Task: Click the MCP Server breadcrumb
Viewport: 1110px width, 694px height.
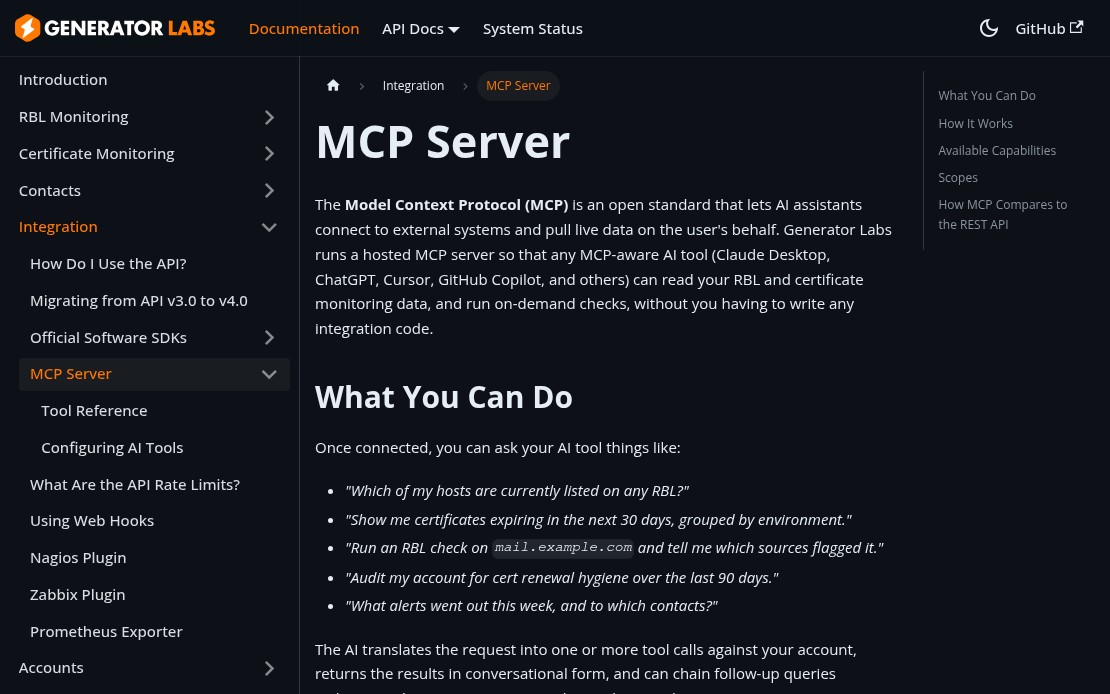Action: pos(518,86)
